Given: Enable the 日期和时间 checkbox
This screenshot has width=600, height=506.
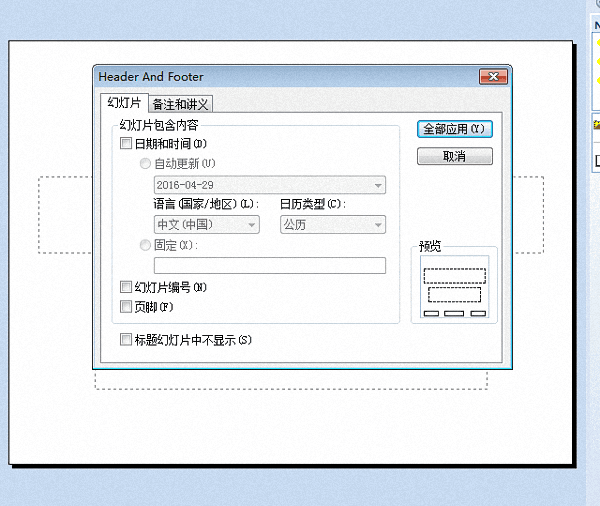Looking at the screenshot, I should [x=126, y=144].
